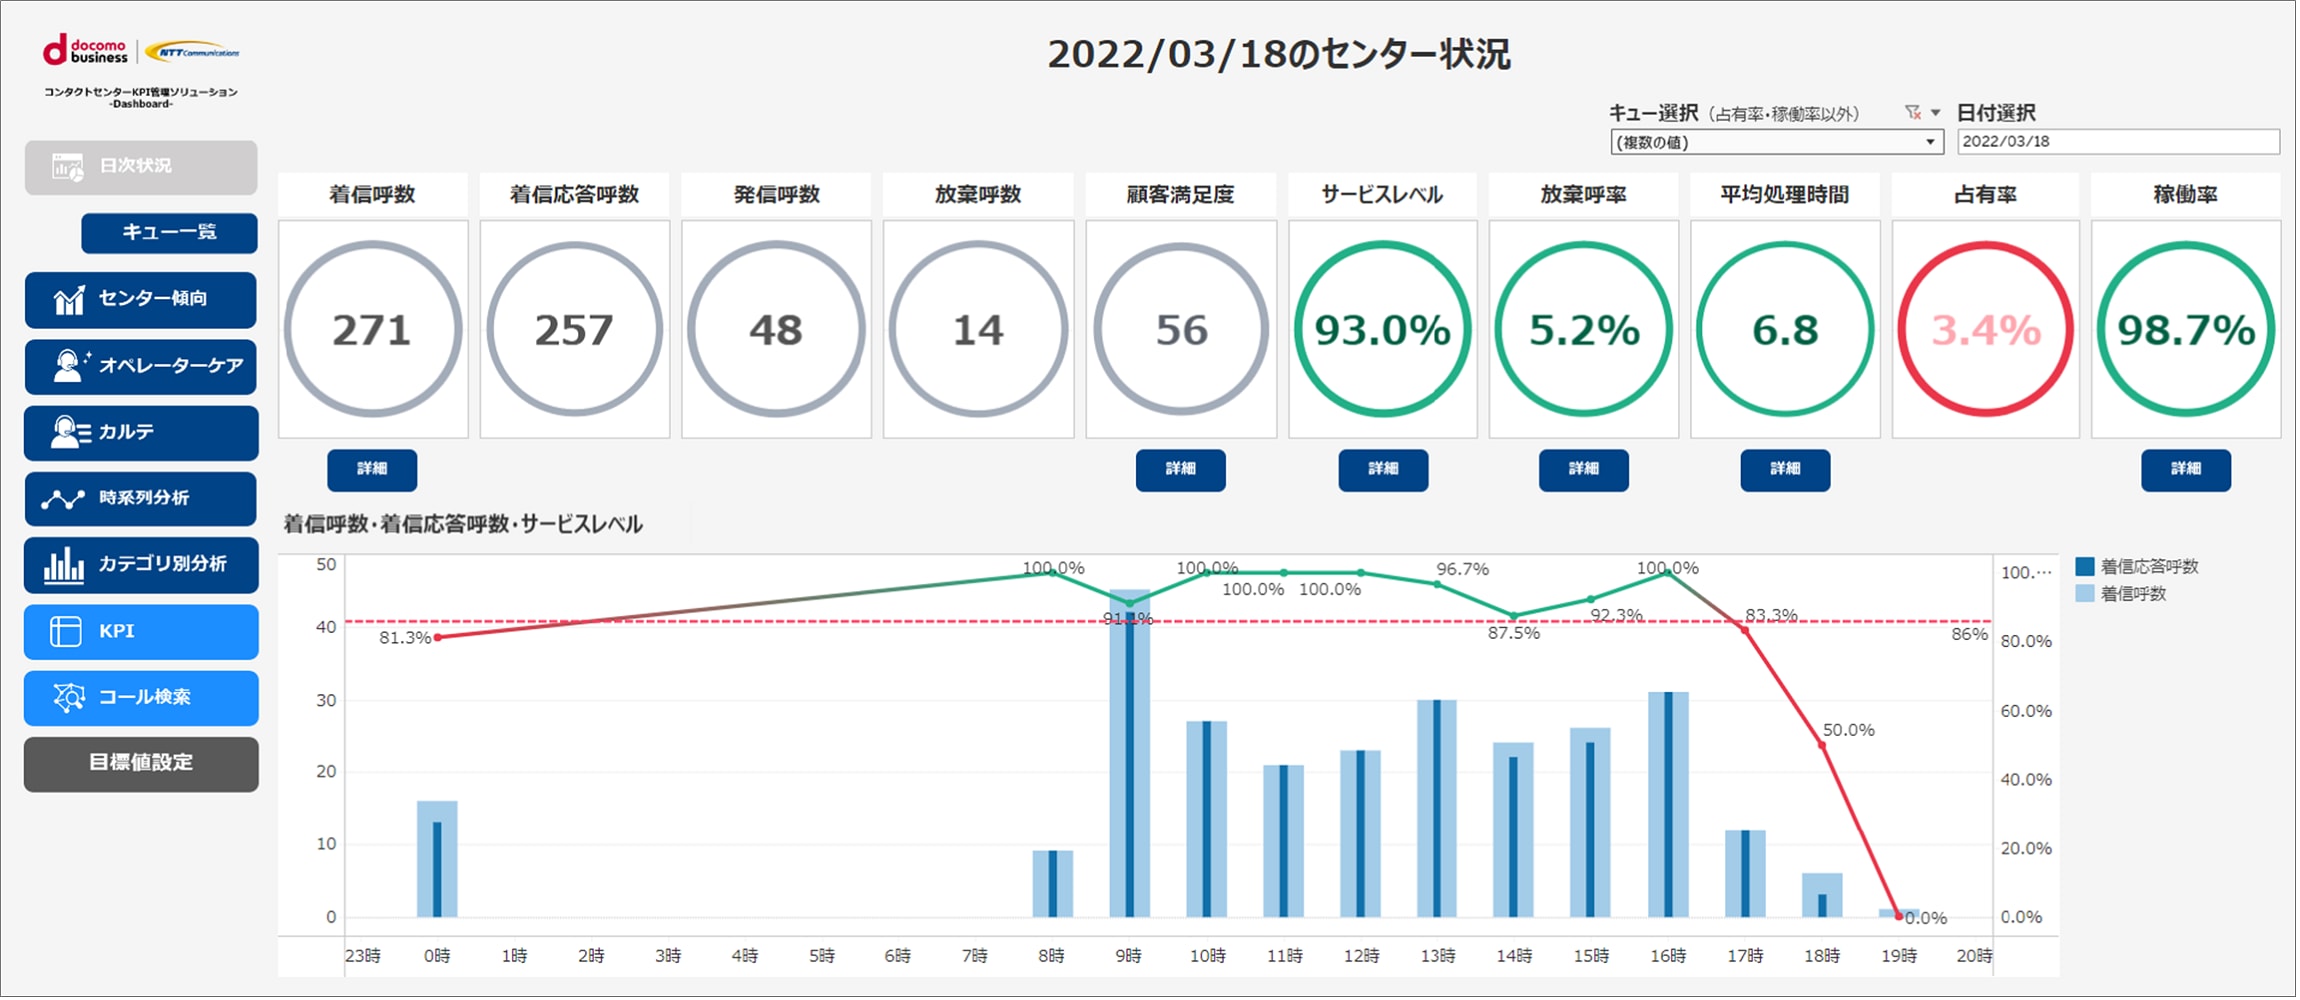
Task: Click the 9時 bar in chart
Action: coord(1130,754)
